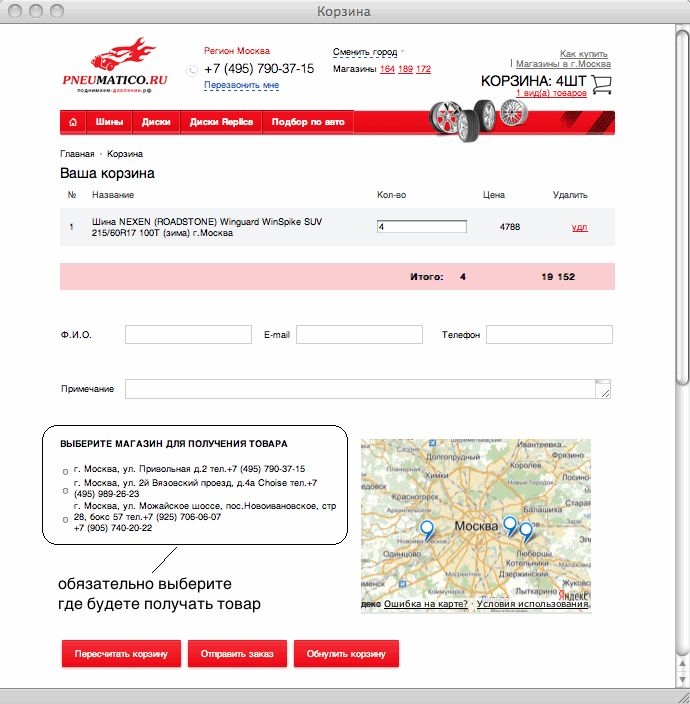Open Условия использования map link
690x704 pixels.
tap(532, 604)
